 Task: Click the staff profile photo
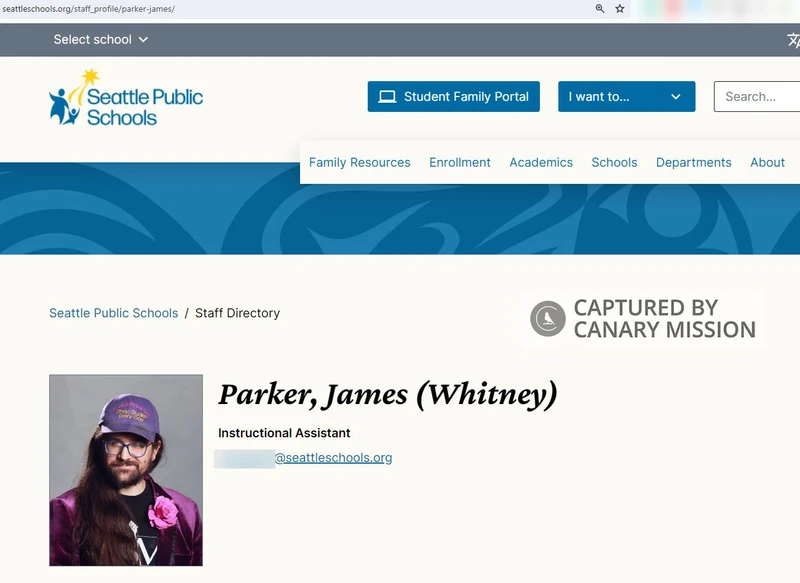pos(126,470)
